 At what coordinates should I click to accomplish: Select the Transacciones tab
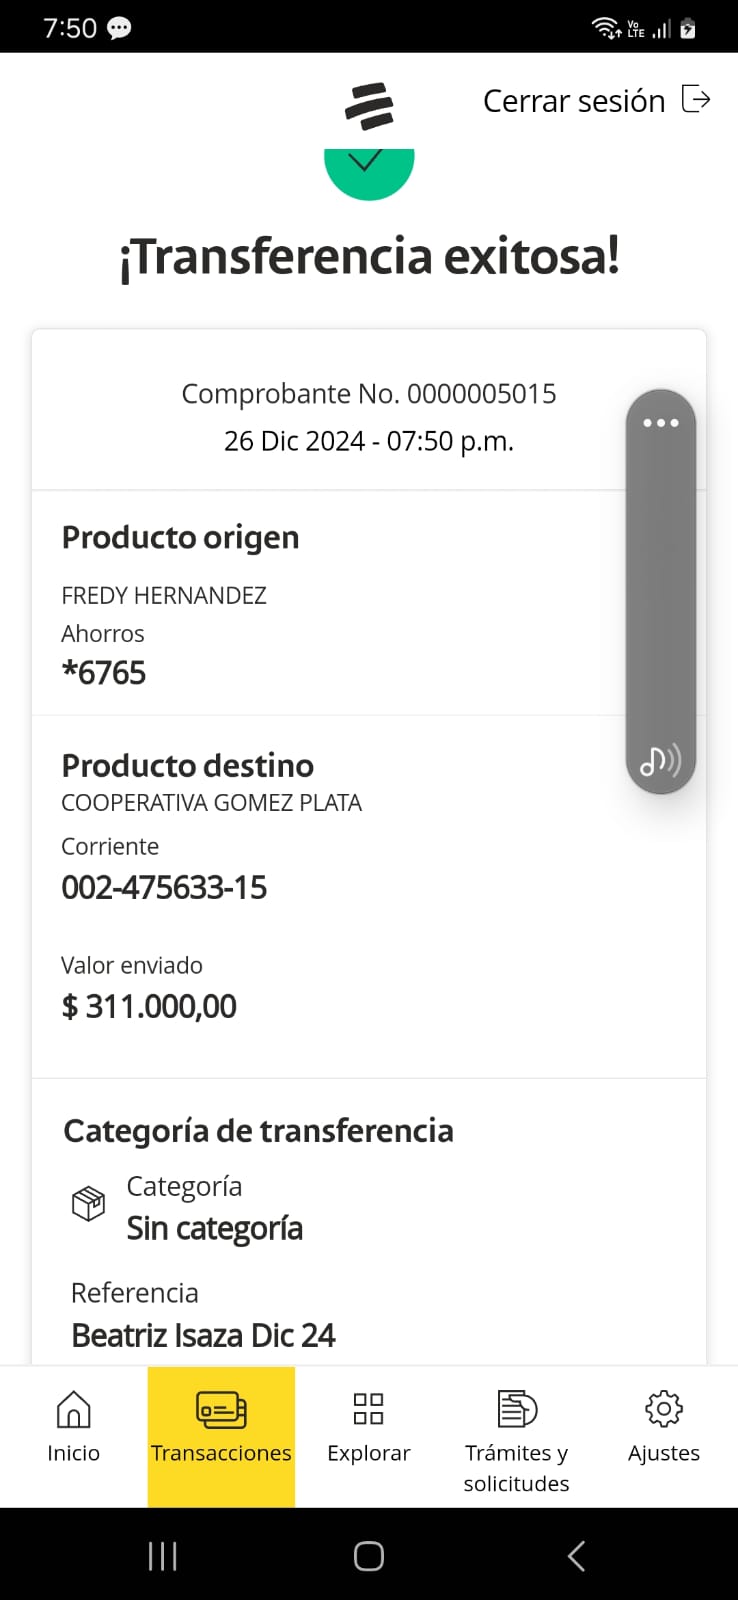click(221, 1427)
